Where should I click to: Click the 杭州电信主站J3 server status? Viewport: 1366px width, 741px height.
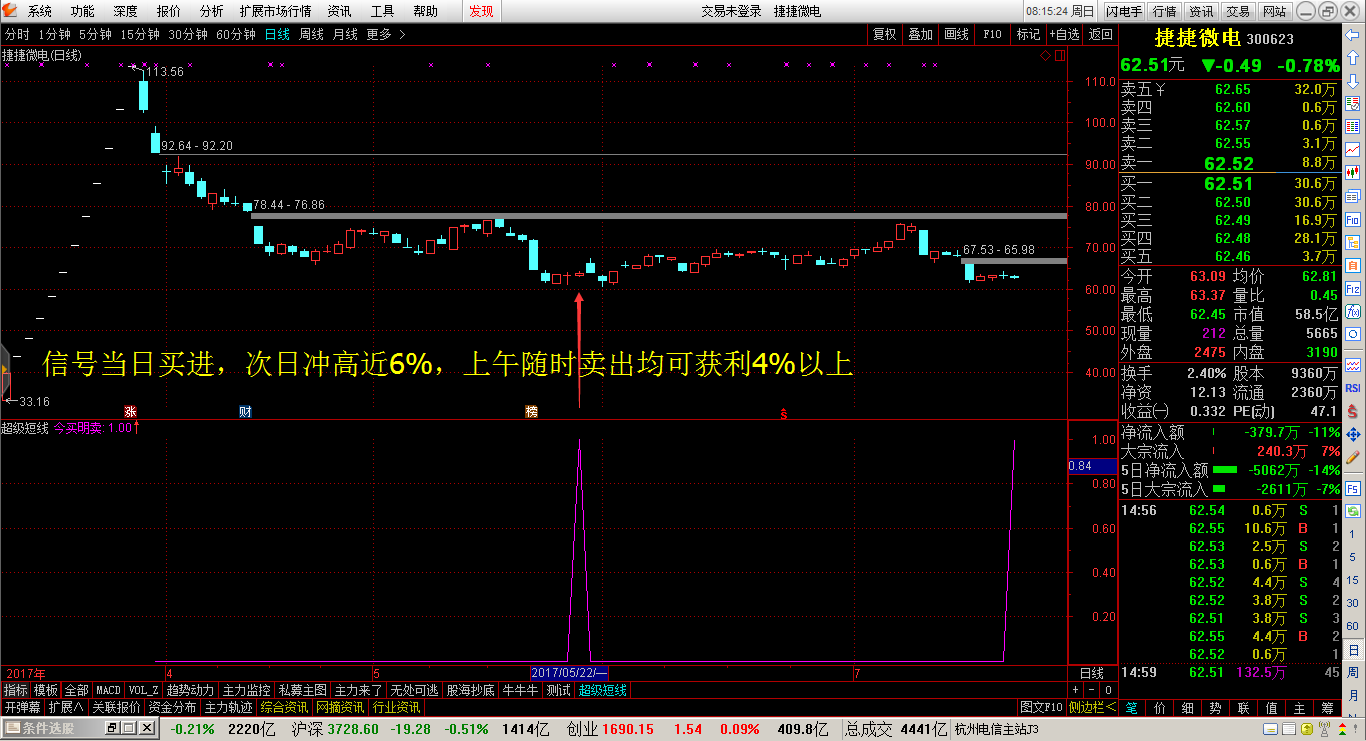(996, 729)
